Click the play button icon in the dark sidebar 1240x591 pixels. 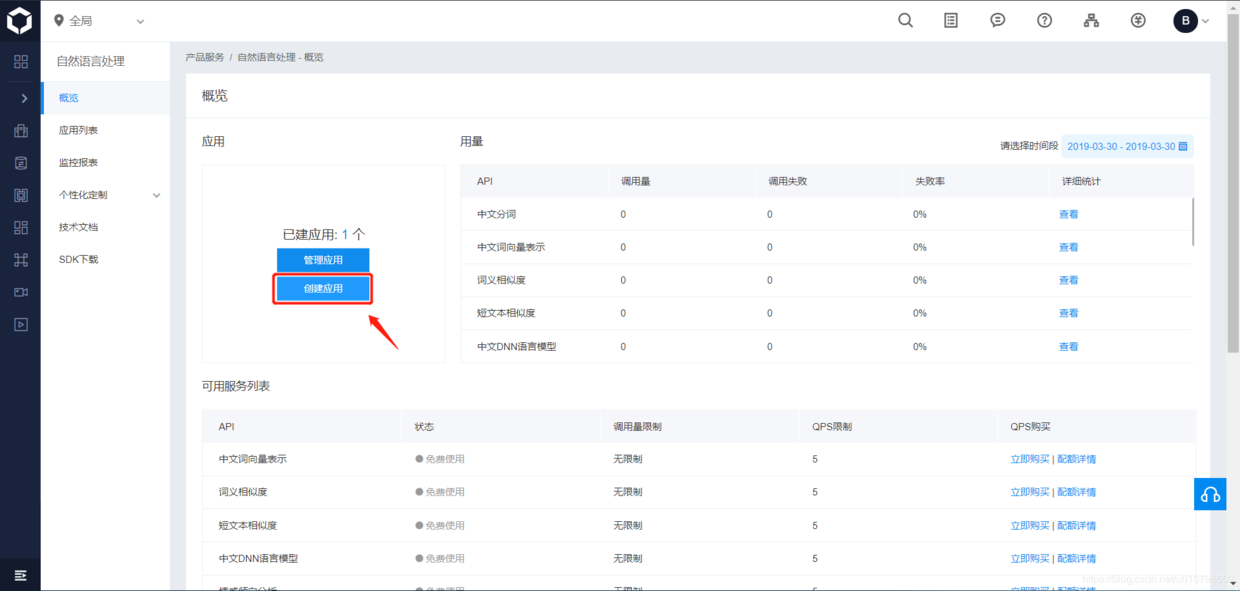(20, 324)
